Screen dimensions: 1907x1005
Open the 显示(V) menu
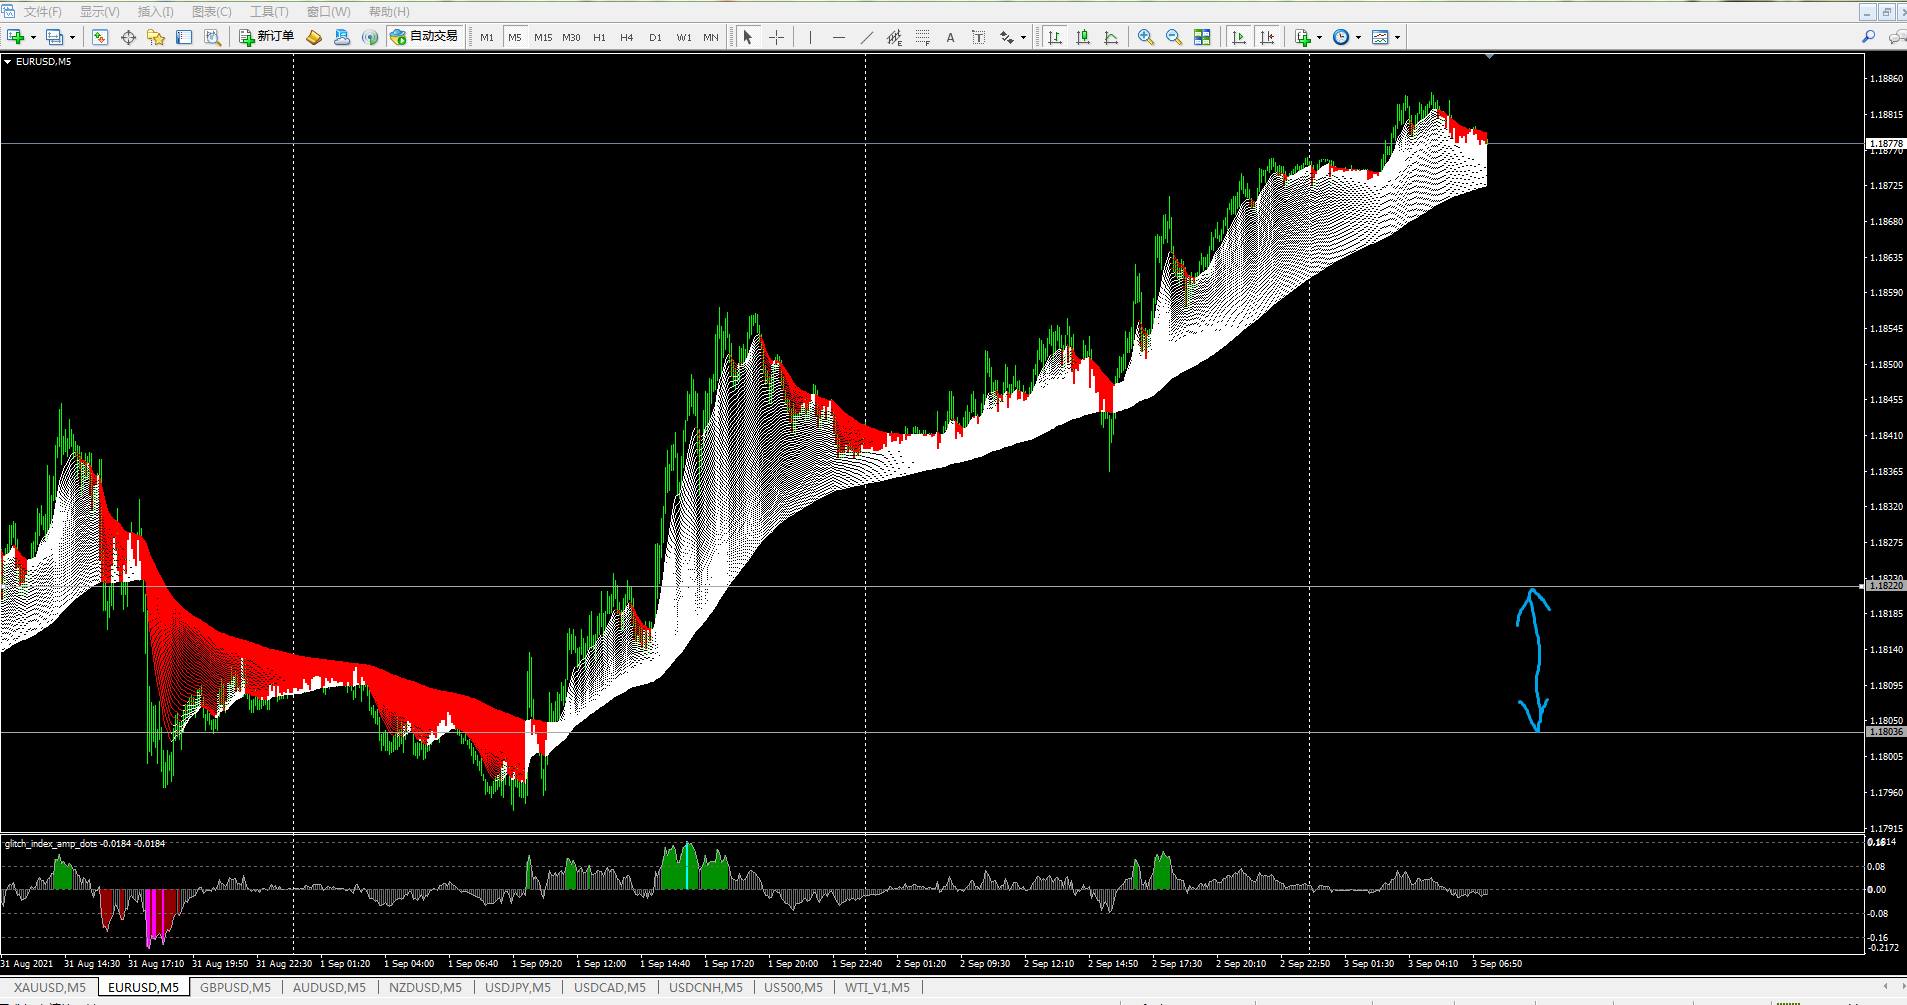(99, 12)
